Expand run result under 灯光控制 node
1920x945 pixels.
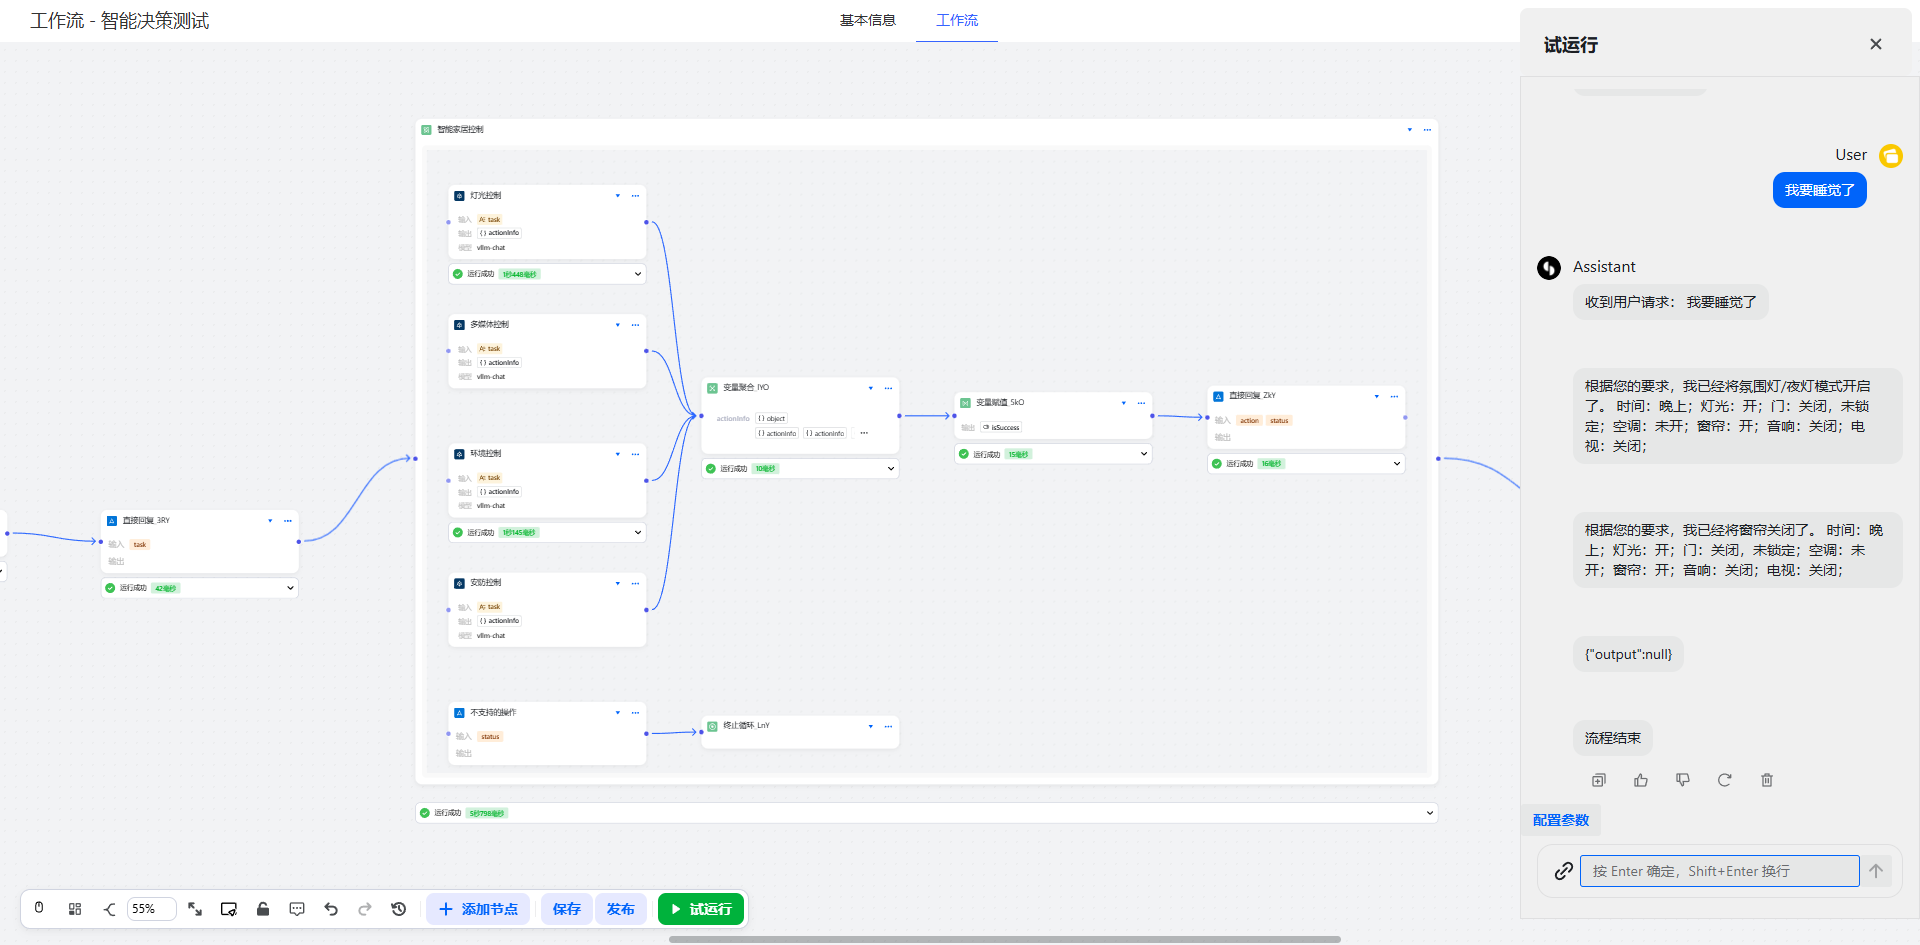(637, 274)
